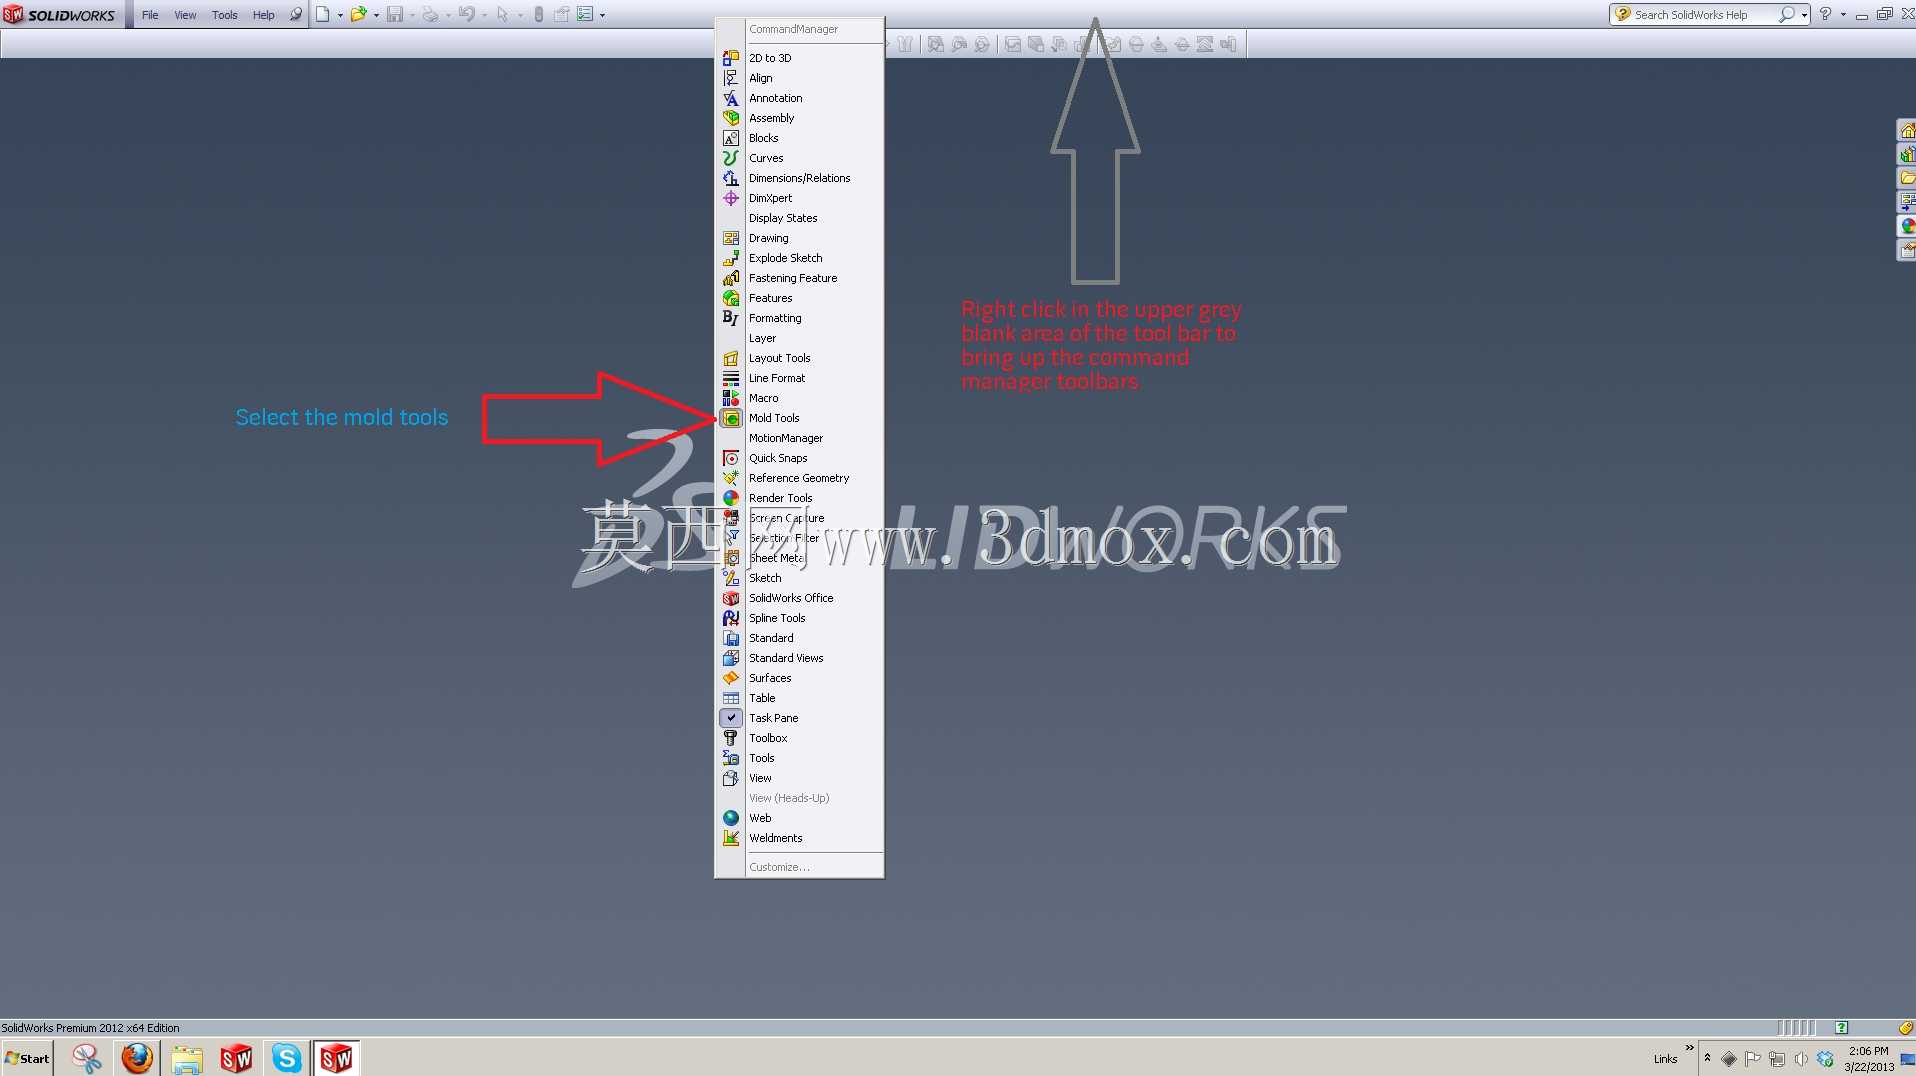This screenshot has height=1076, width=1916.
Task: Click the Formatting toolbar icon
Action: pos(731,318)
